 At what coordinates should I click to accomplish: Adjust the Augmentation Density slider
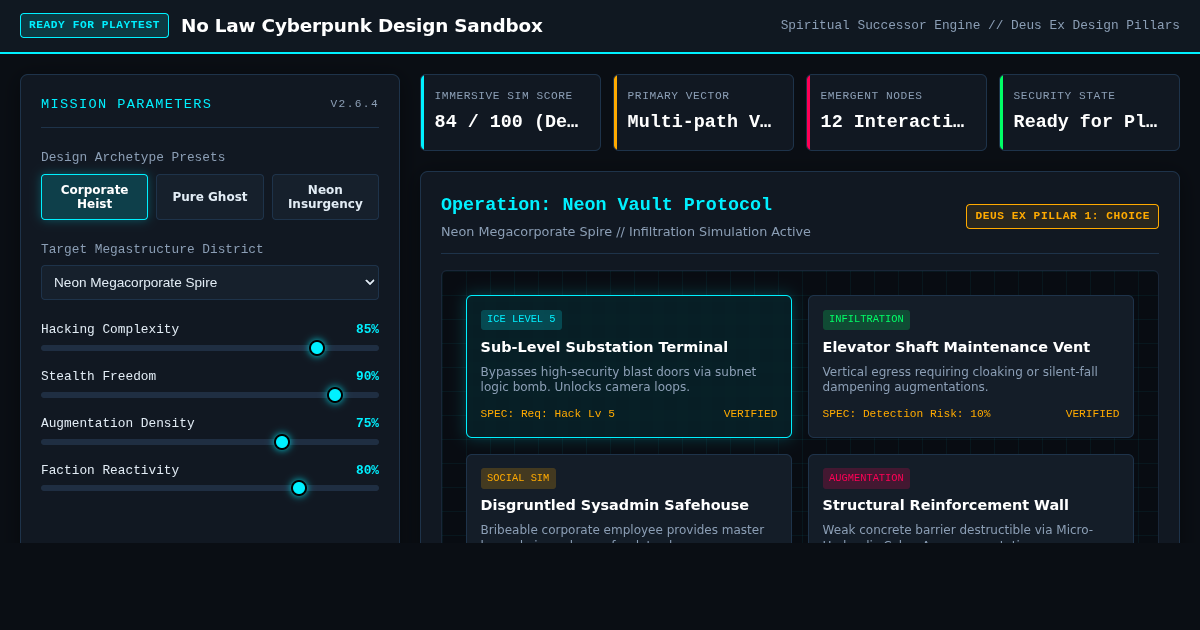tap(210, 442)
